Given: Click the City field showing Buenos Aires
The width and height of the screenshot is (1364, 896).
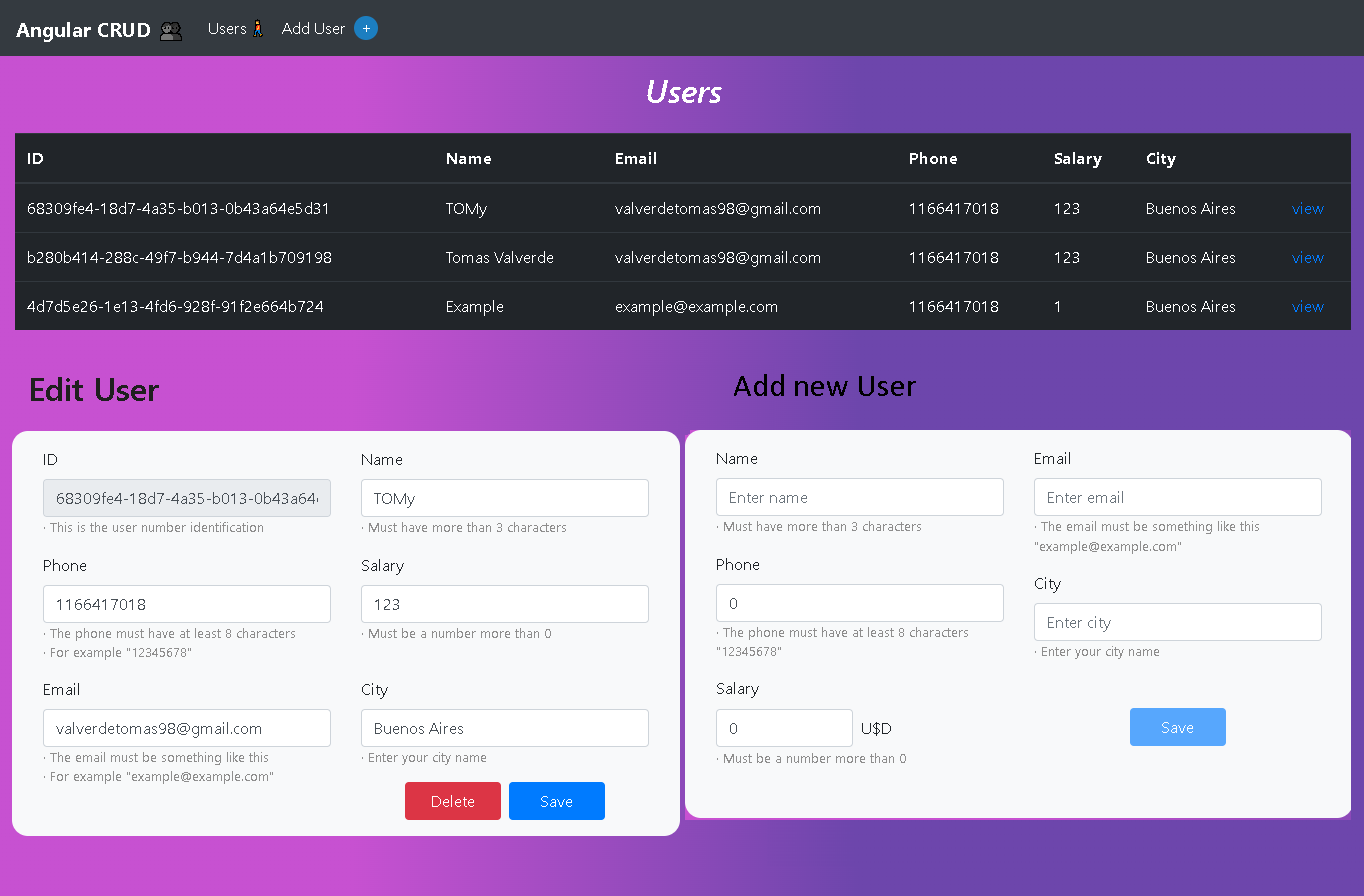Looking at the screenshot, I should coord(504,728).
